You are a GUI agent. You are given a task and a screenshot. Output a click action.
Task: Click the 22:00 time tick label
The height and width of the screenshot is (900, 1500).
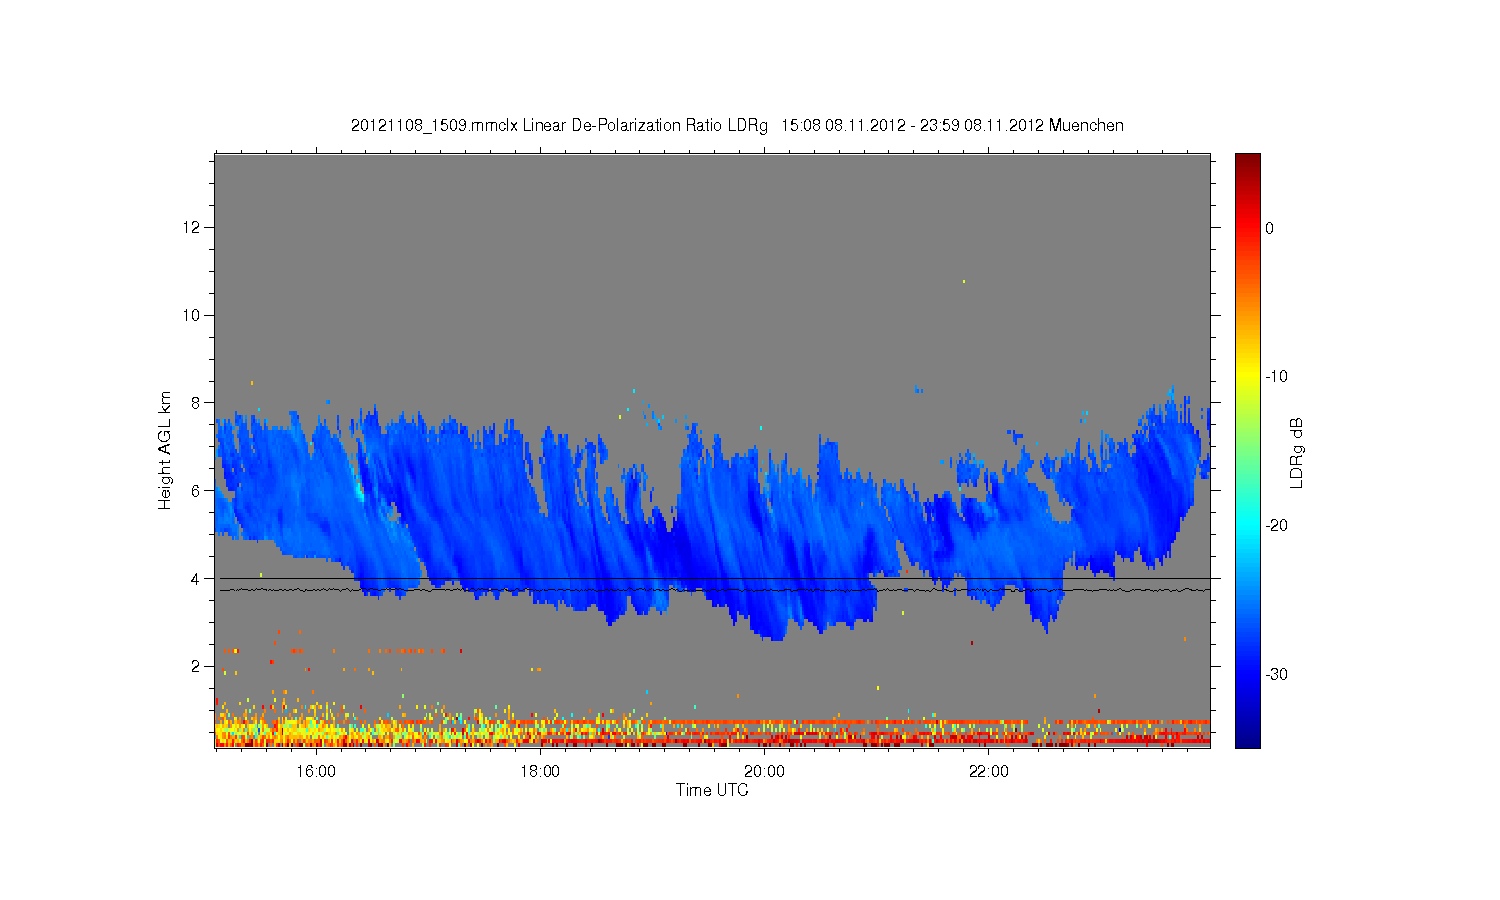989,772
